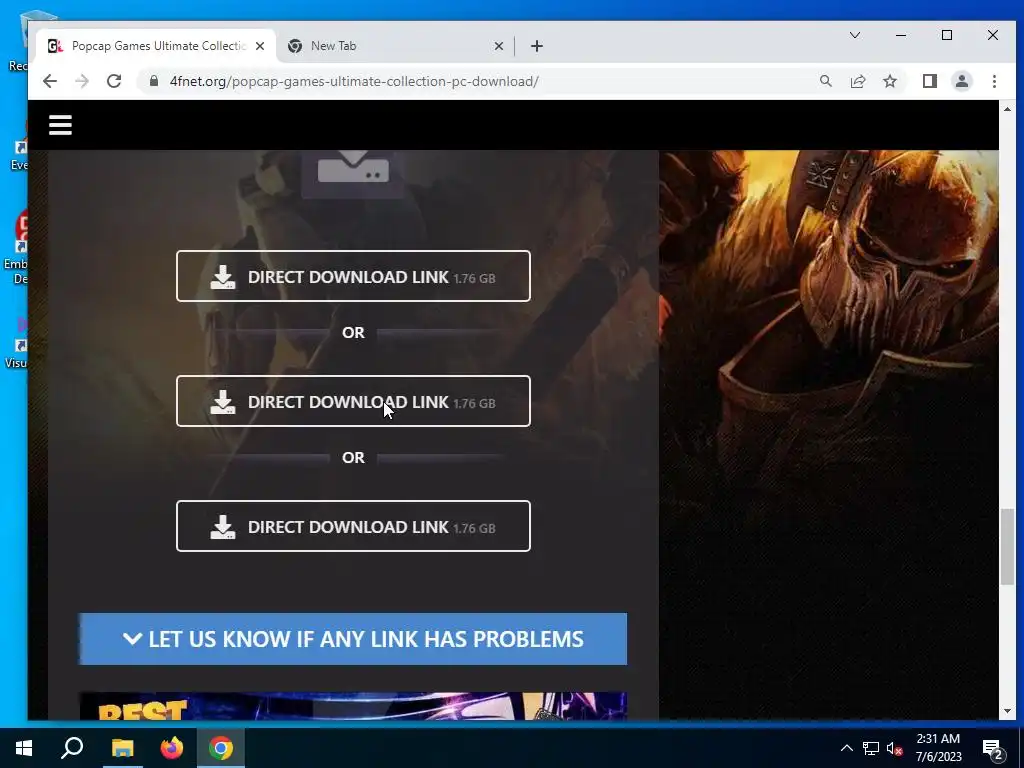Open File Explorer from taskbar

point(122,748)
